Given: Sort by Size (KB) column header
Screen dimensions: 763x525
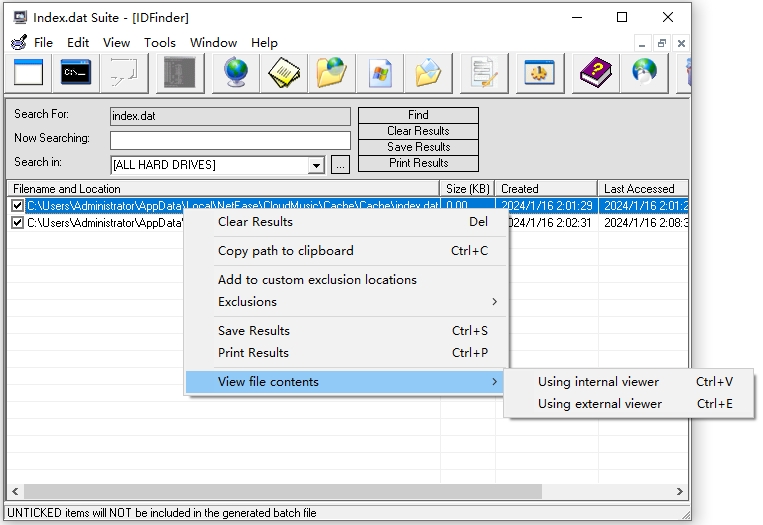Looking at the screenshot, I should coord(468,189).
